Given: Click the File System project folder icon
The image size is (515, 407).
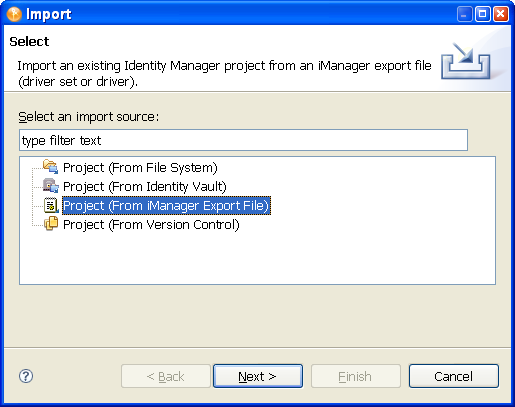Looking at the screenshot, I should pyautogui.click(x=51, y=166).
